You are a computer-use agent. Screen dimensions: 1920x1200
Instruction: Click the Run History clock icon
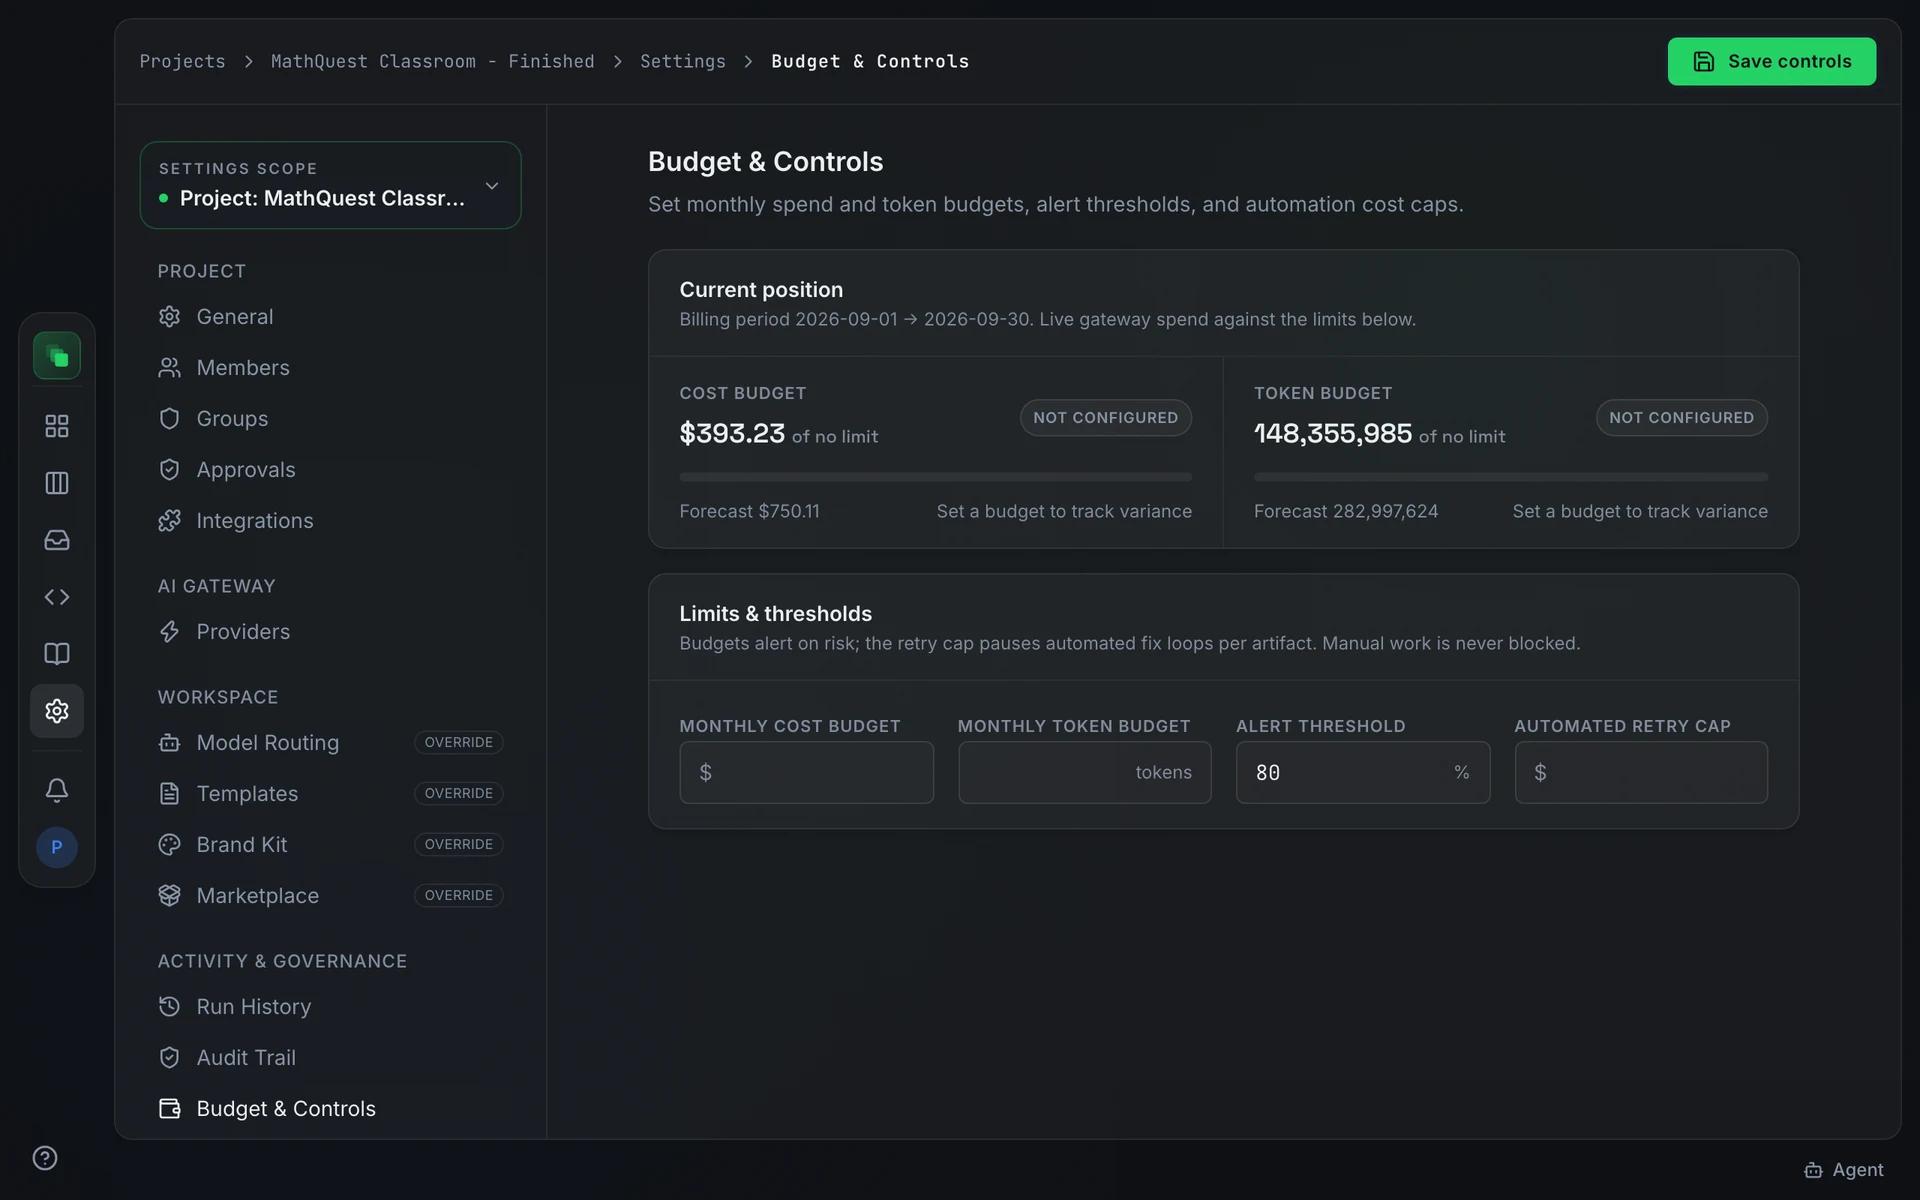[x=169, y=1007]
